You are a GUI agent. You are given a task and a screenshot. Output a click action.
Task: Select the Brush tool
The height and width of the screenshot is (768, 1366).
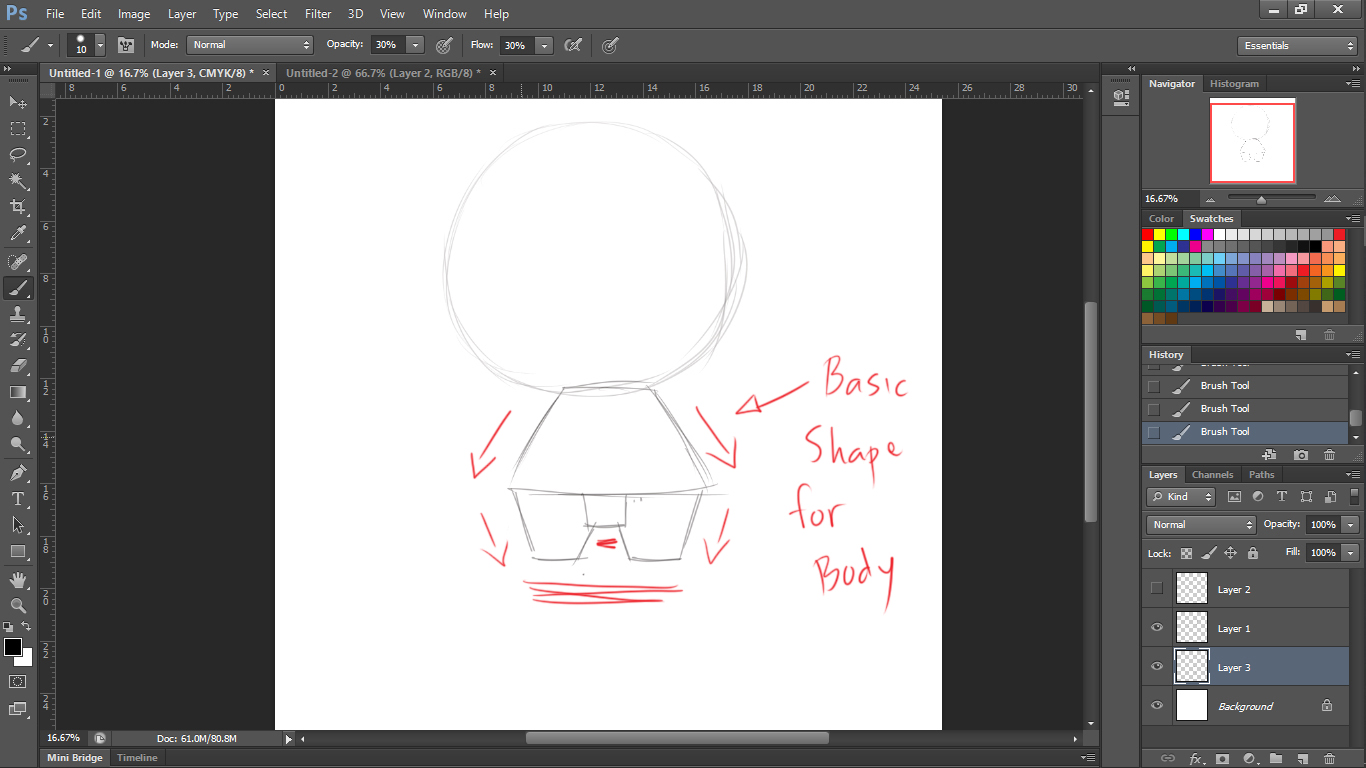17,287
